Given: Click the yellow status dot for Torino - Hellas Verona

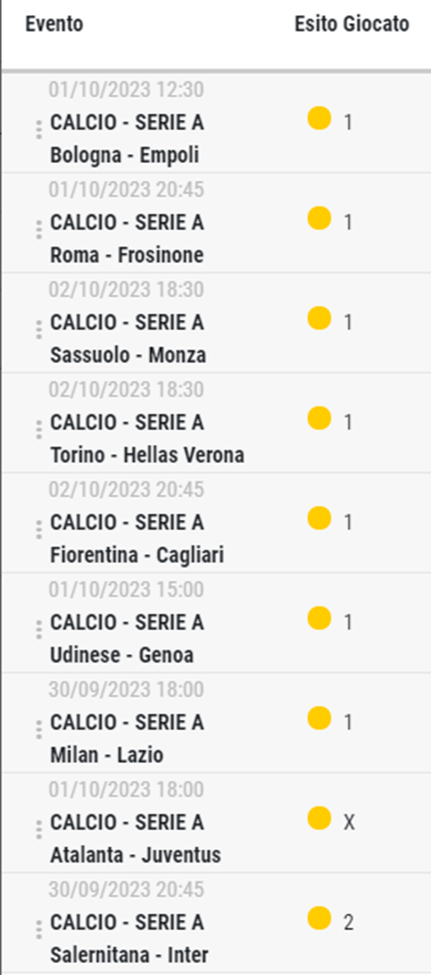Looking at the screenshot, I should tap(319, 418).
